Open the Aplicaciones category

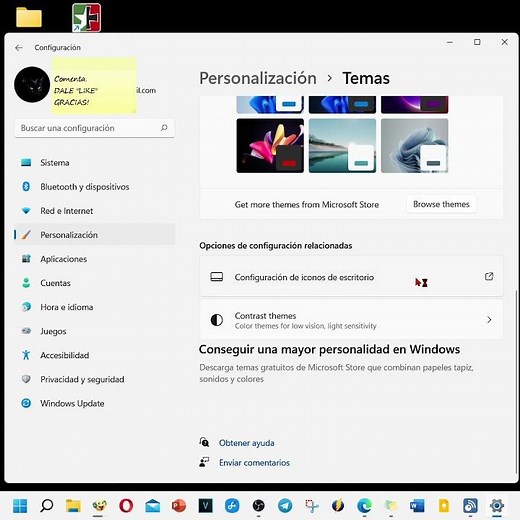tap(95, 259)
